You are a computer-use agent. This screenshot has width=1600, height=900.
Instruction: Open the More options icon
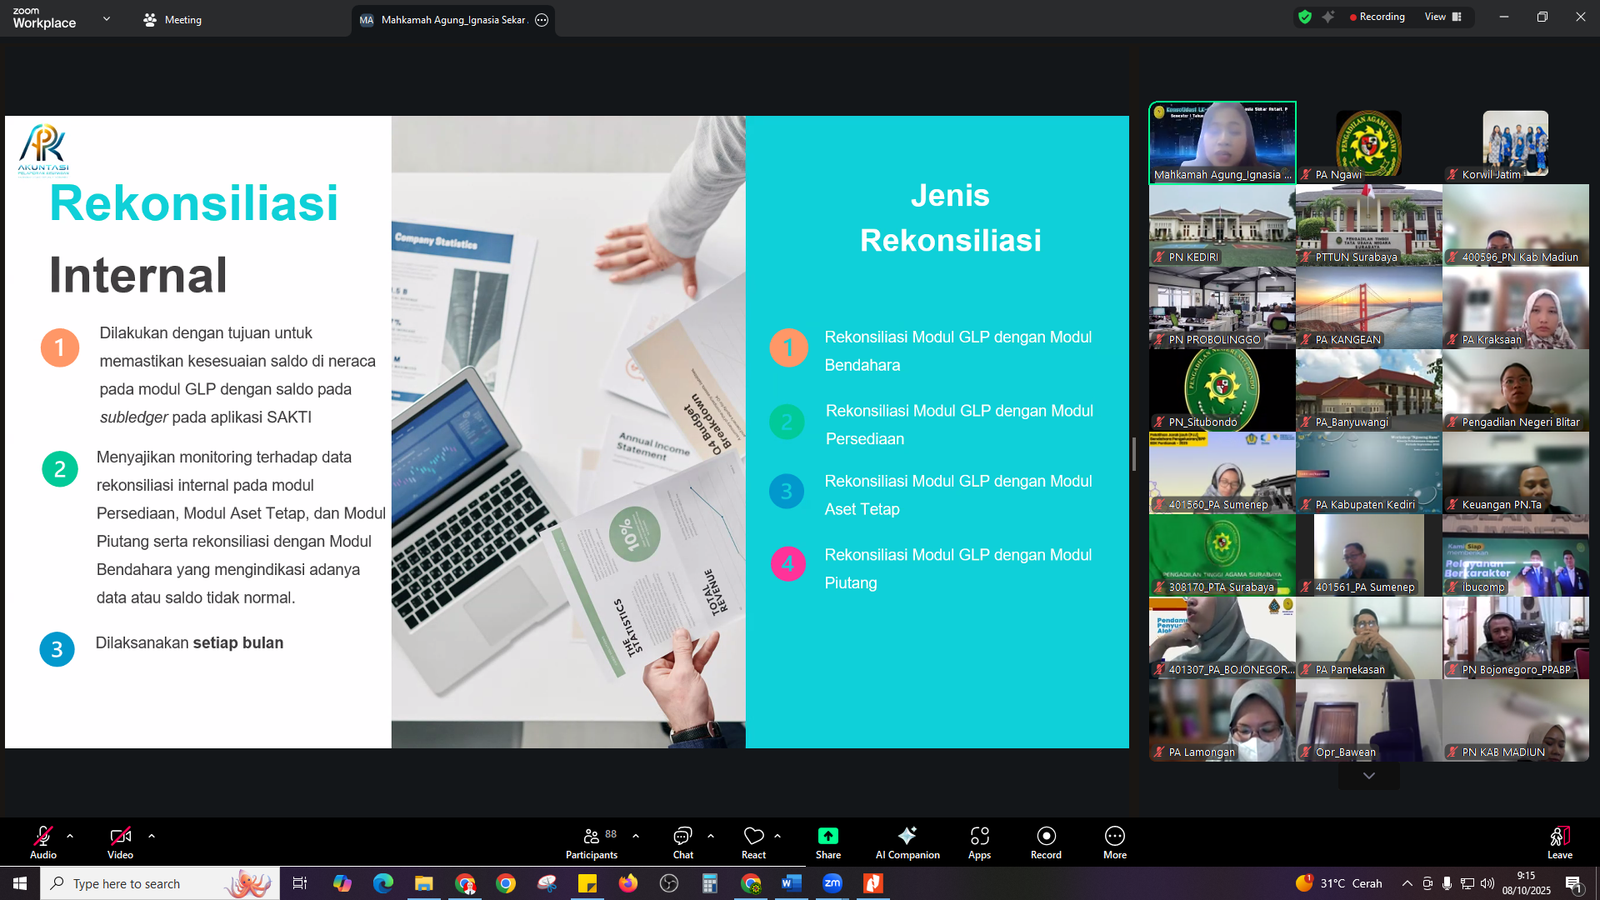pos(1115,836)
